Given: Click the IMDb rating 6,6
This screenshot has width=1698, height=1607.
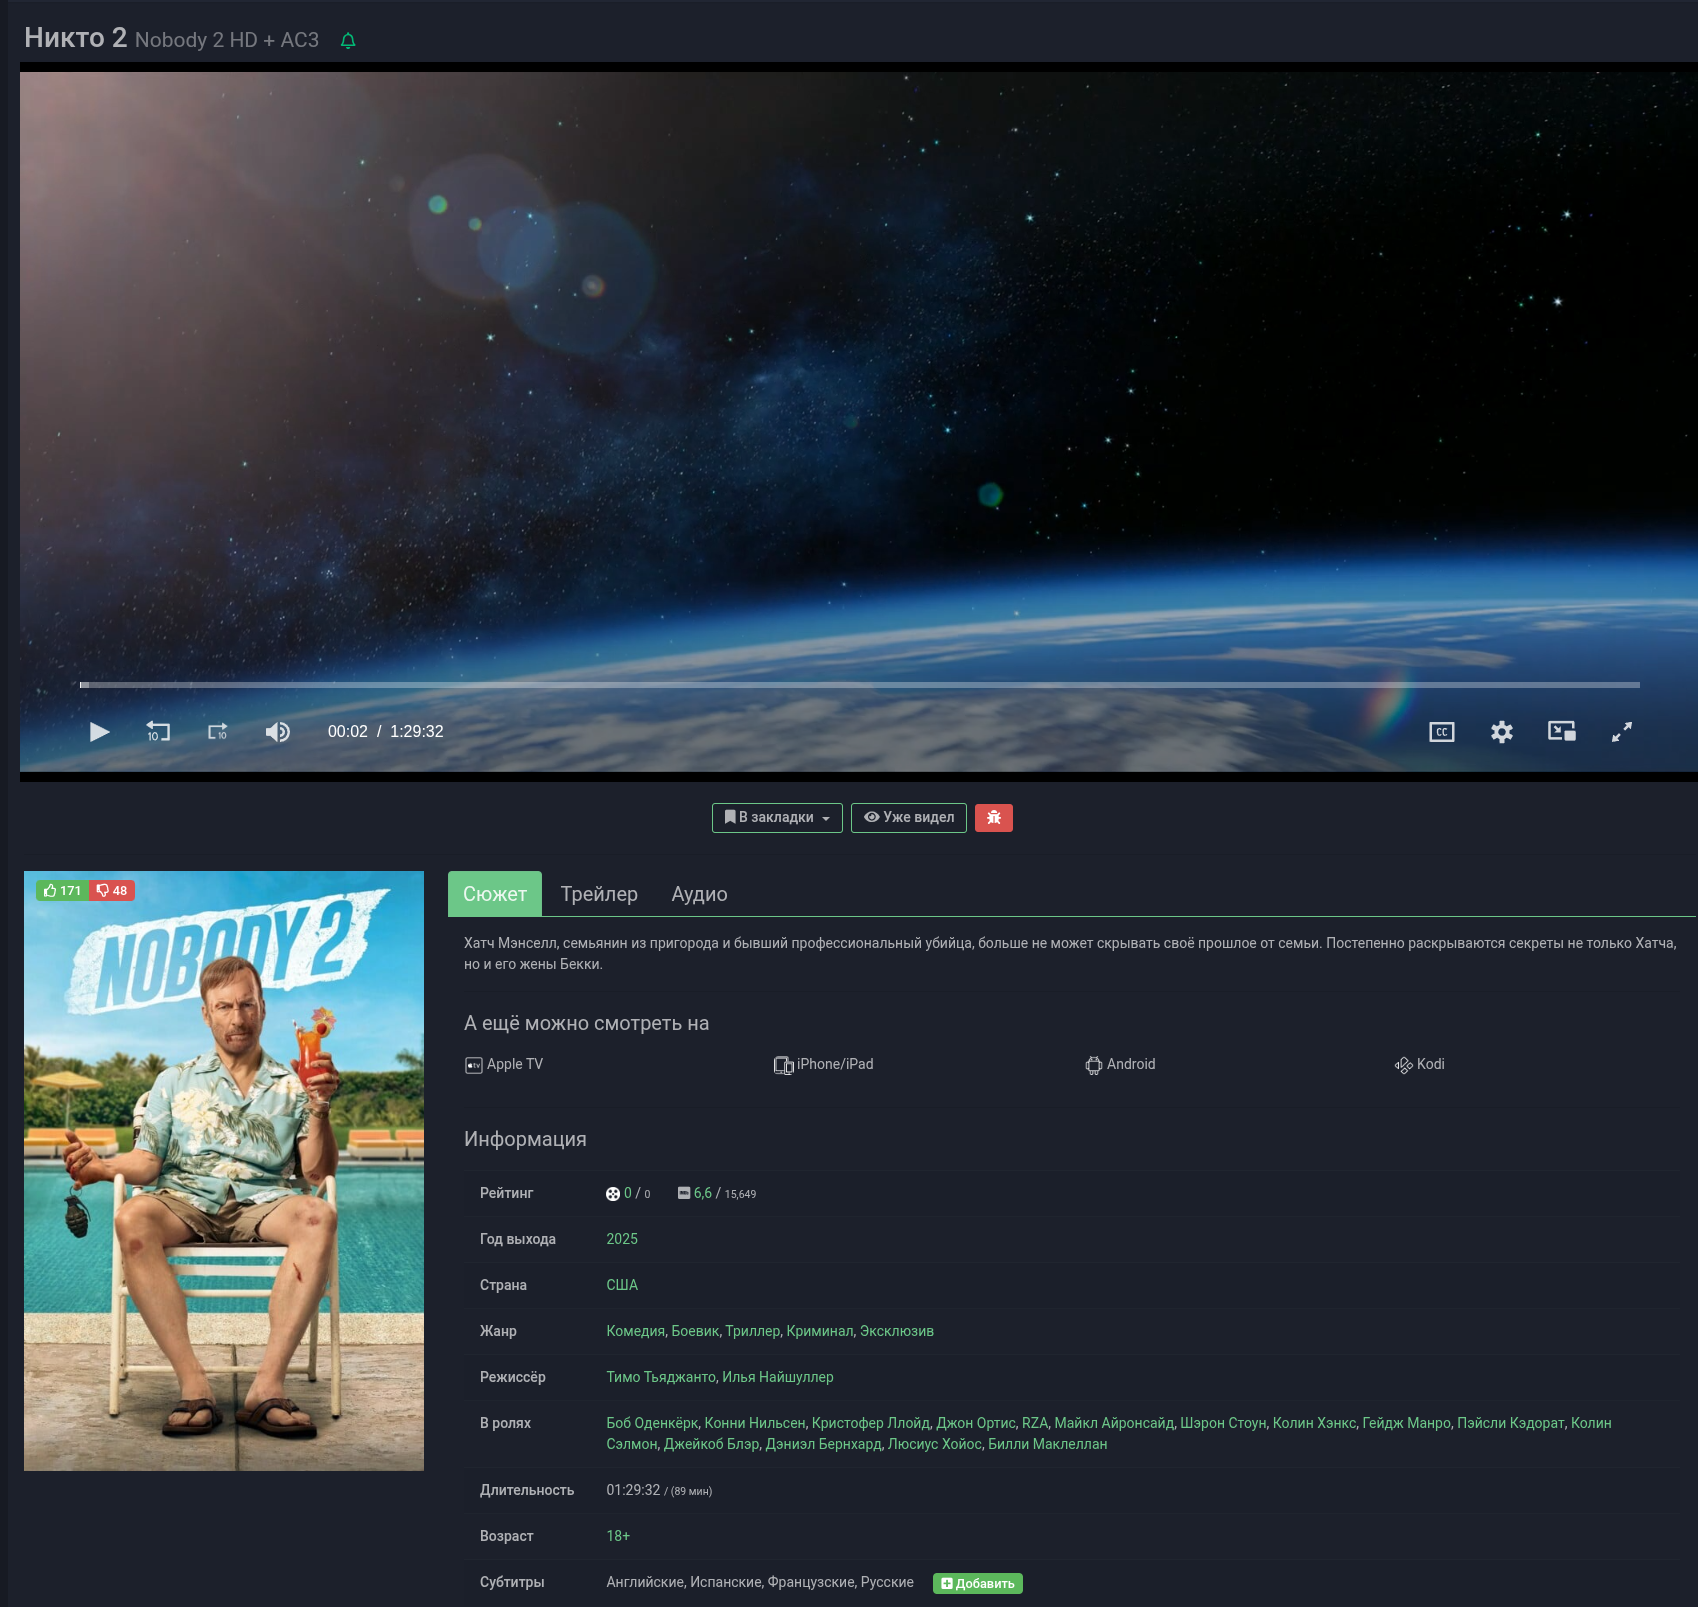Looking at the screenshot, I should [x=703, y=1193].
